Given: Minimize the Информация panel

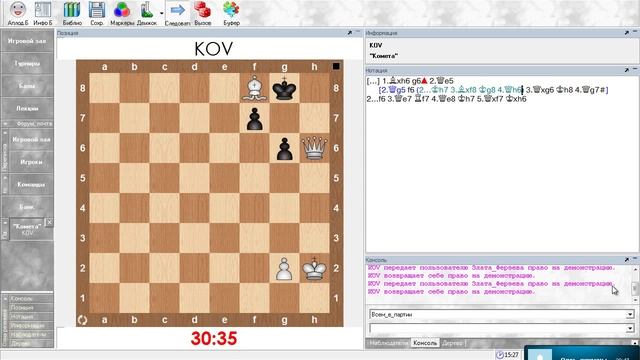Looking at the screenshot, I should [x=635, y=32].
